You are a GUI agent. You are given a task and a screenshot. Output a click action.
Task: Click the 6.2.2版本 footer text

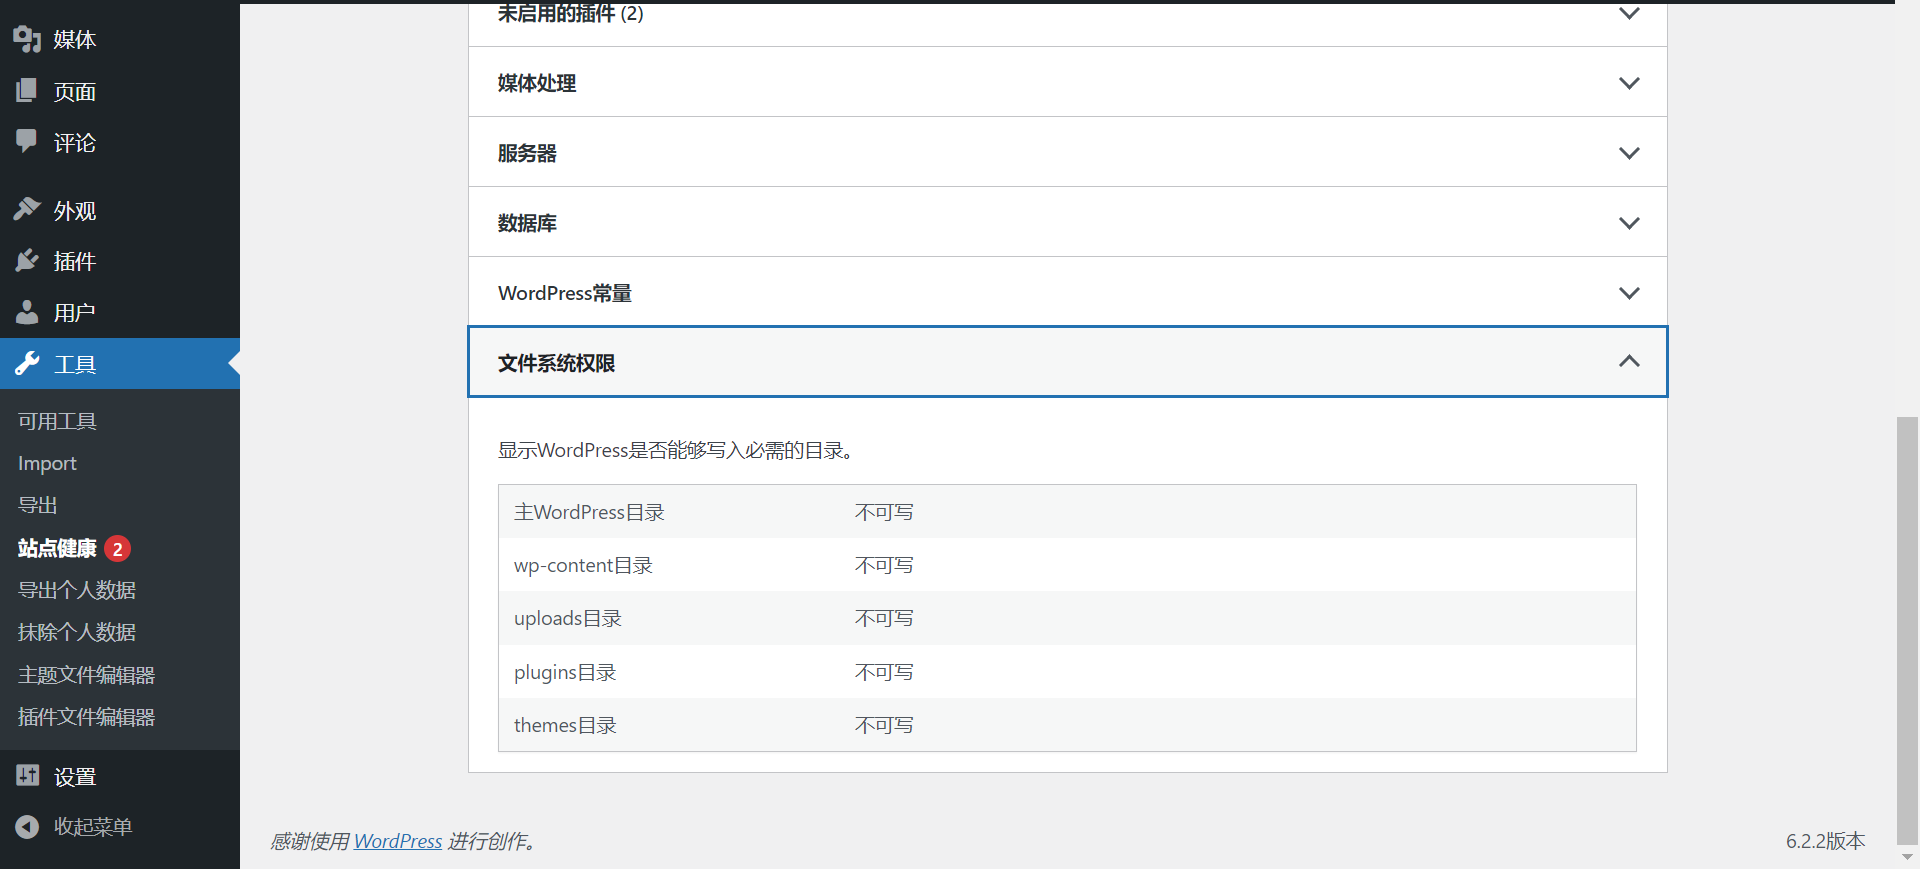point(1826,841)
